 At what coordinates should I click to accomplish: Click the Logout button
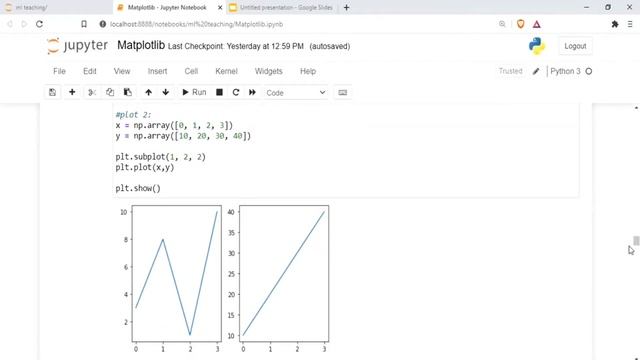click(x=575, y=46)
